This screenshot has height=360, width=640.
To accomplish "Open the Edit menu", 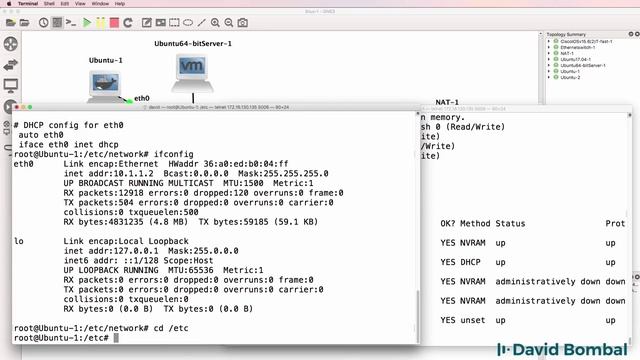I will 64,4.
